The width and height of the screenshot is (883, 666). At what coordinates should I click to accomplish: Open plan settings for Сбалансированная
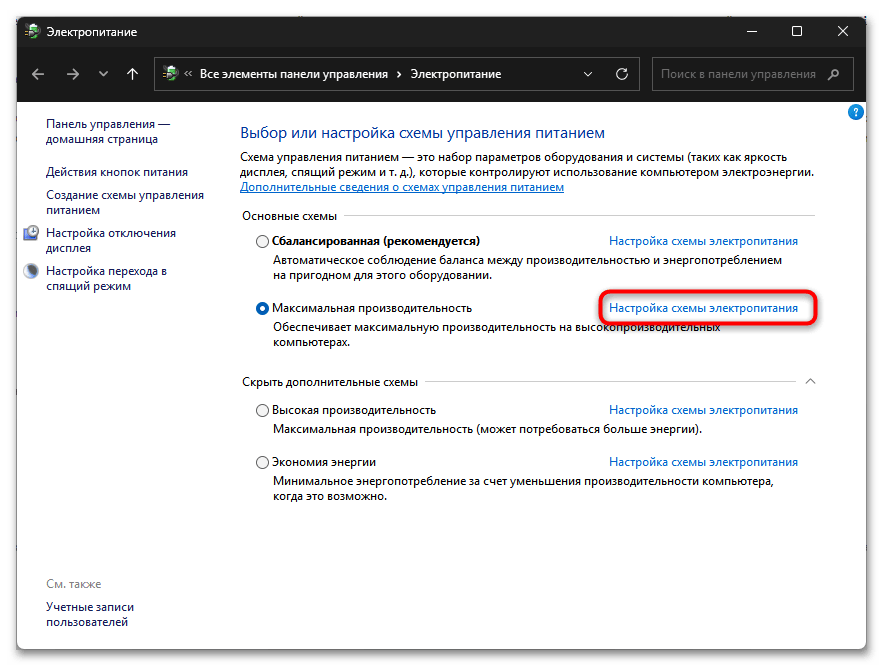pyautogui.click(x=703, y=241)
